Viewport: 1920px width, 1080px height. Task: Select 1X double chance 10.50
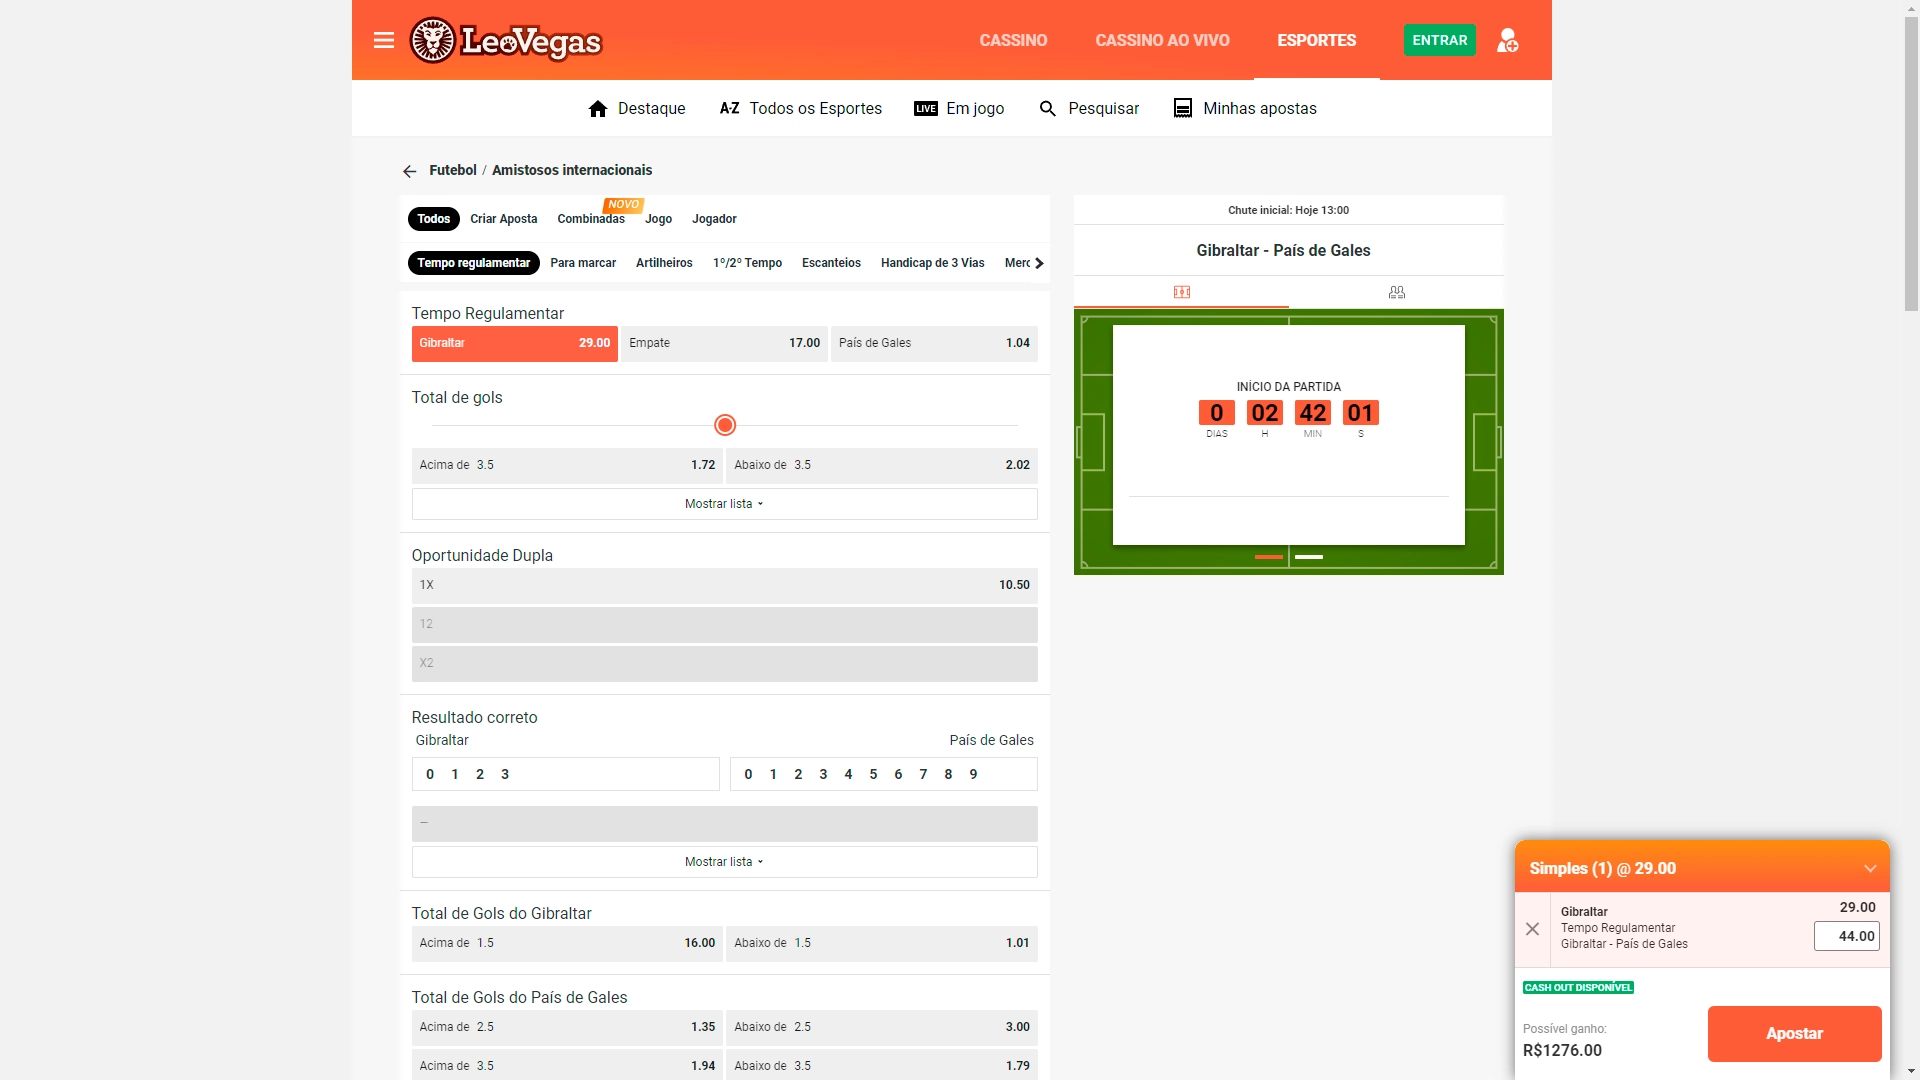pos(725,585)
